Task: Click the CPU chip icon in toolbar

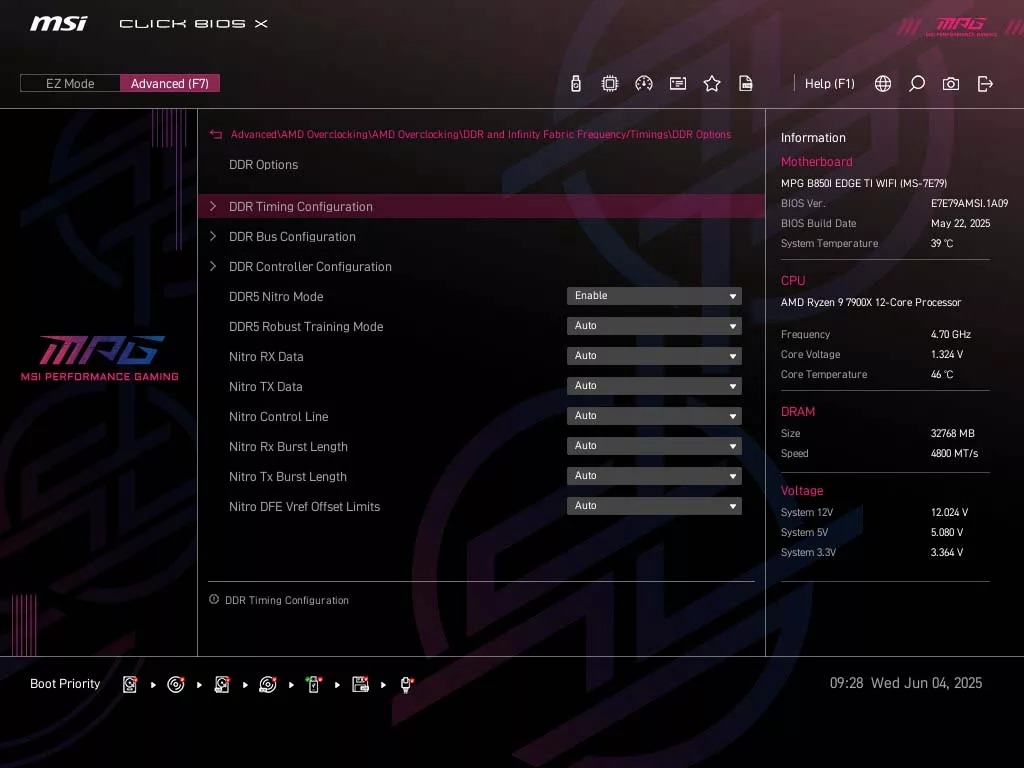Action: [609, 84]
